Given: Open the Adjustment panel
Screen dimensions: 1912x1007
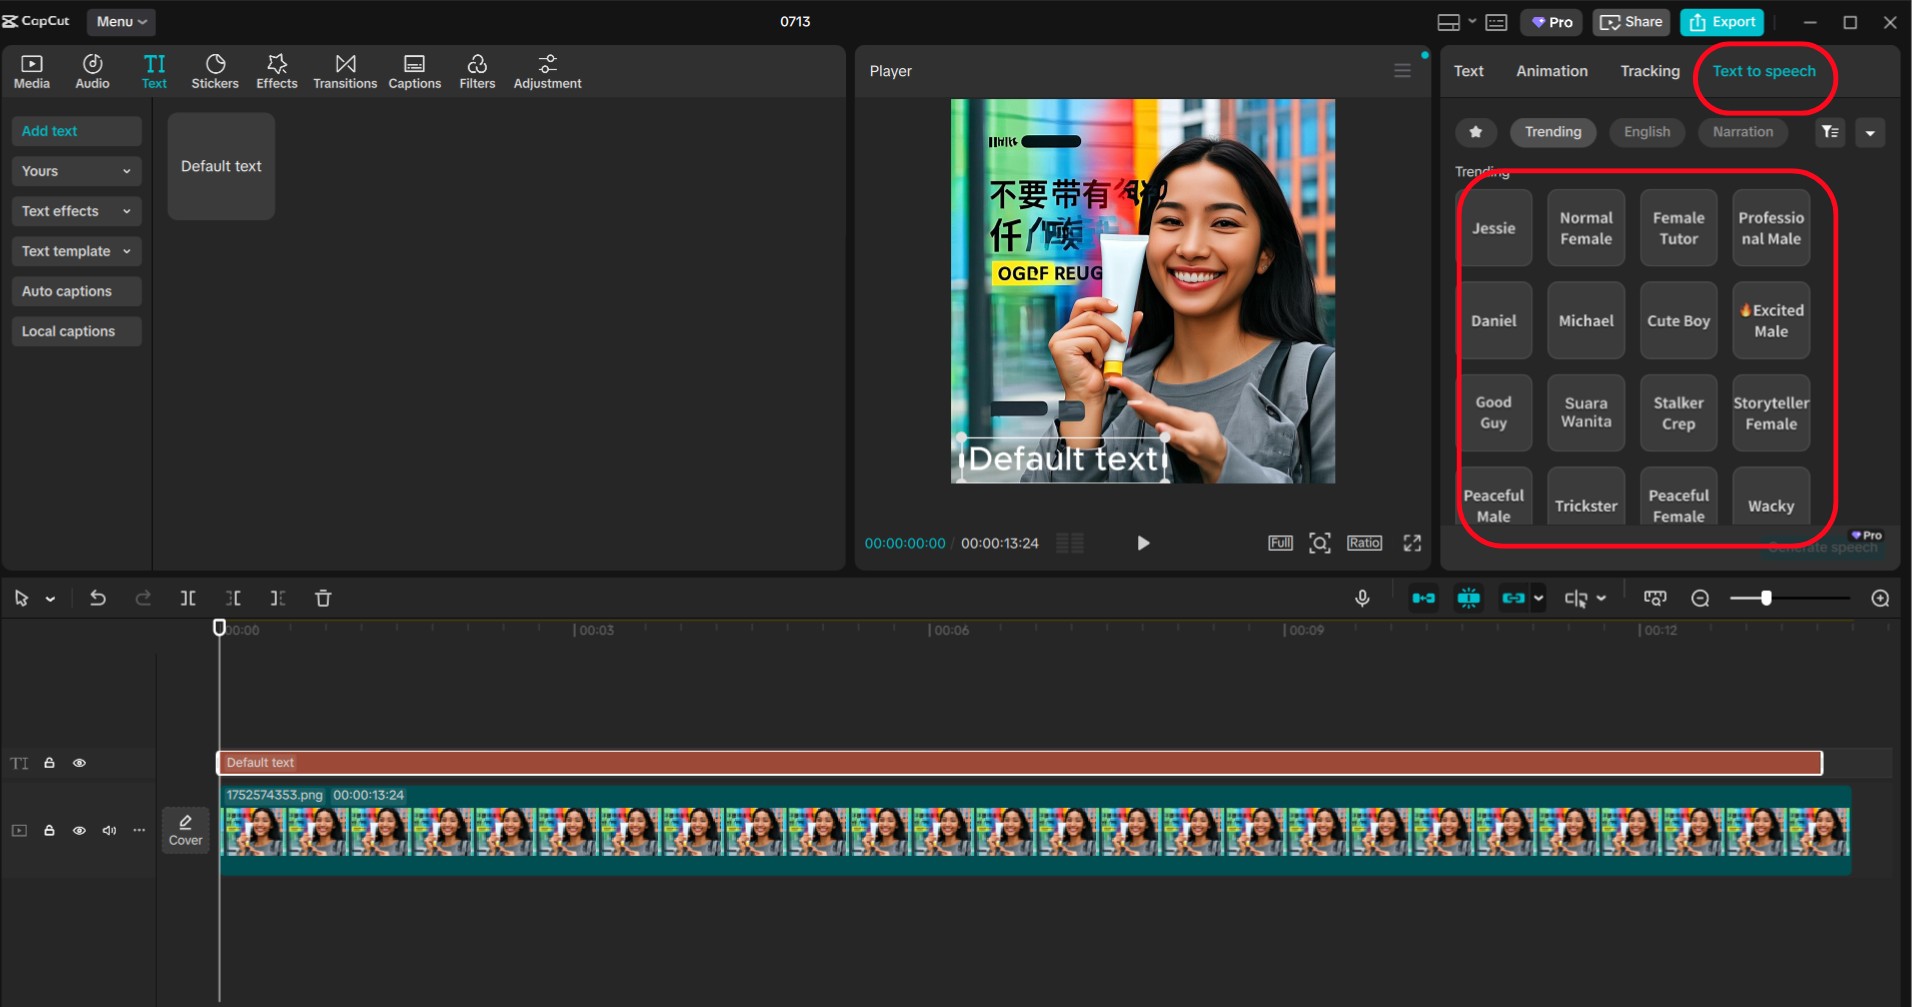Looking at the screenshot, I should (x=547, y=71).
